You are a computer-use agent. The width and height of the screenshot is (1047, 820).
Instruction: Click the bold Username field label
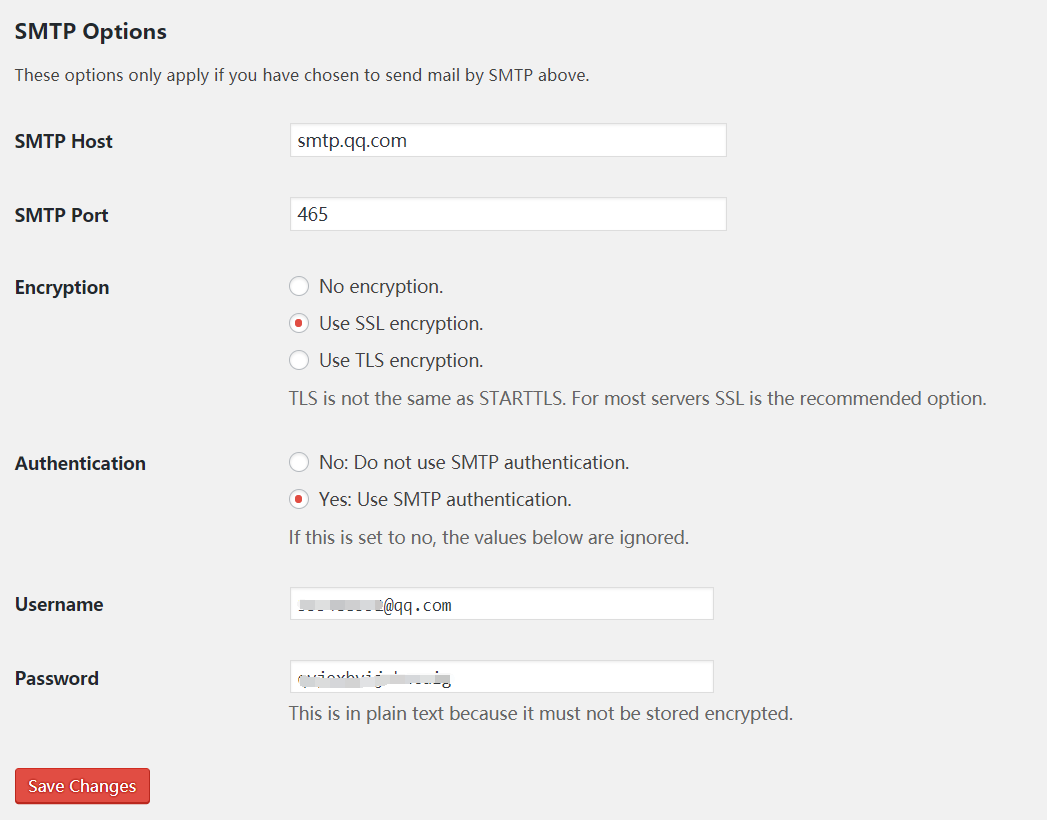59,604
